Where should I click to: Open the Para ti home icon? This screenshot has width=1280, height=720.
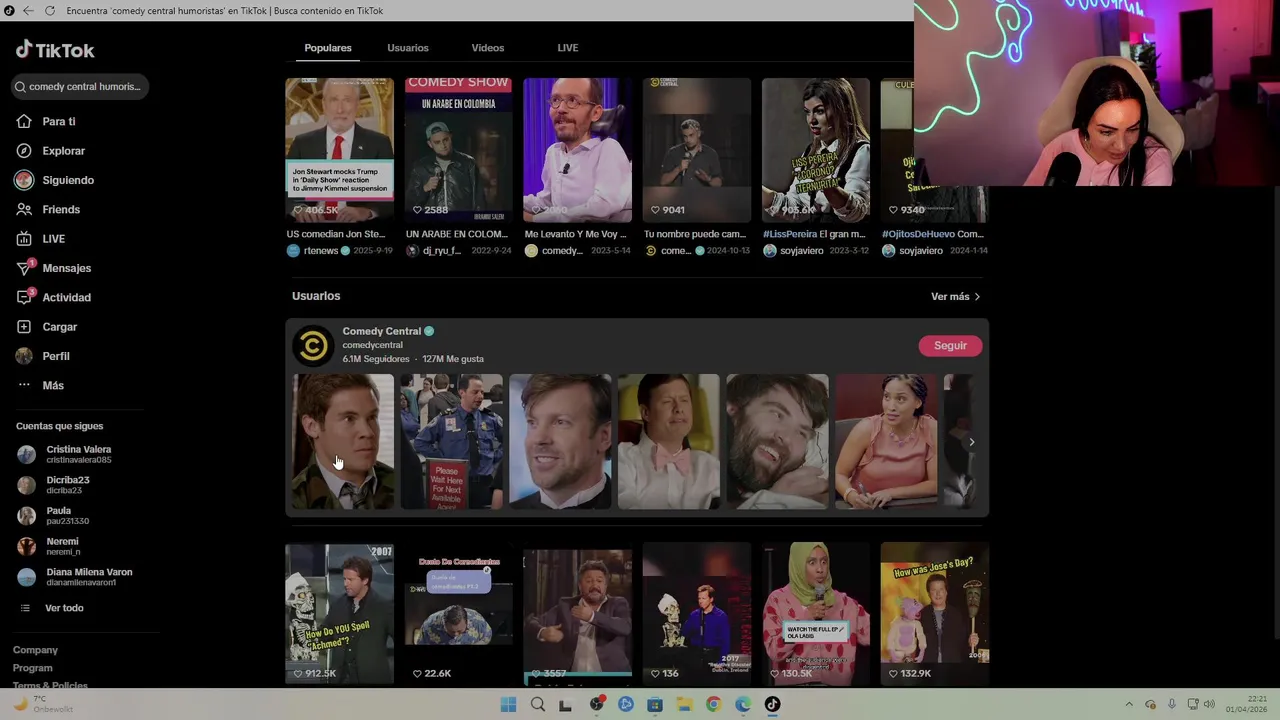(x=24, y=121)
